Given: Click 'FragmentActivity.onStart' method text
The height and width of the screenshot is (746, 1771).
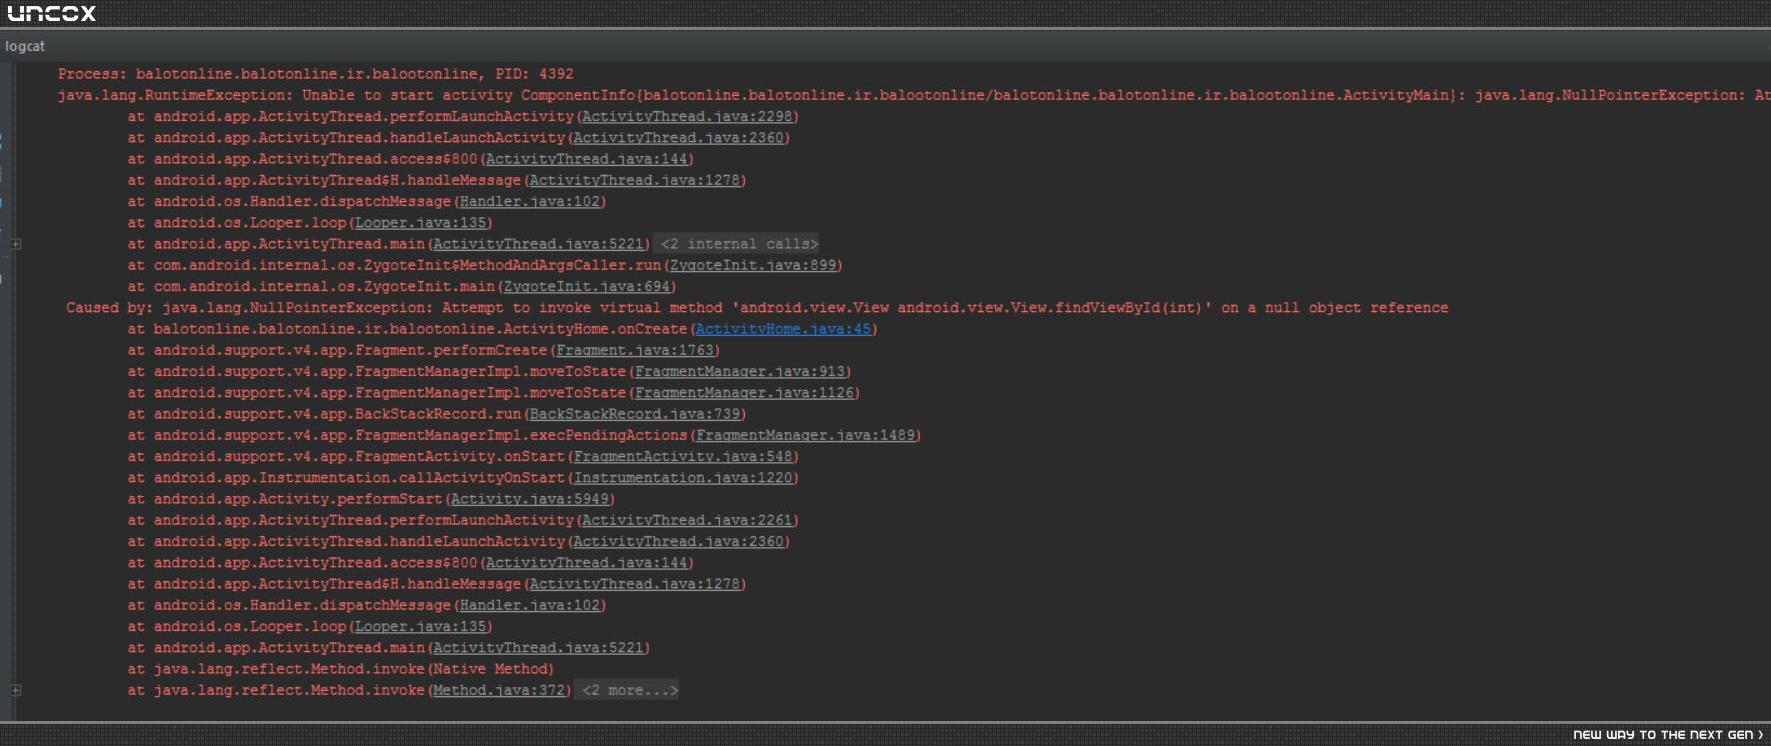Looking at the screenshot, I should point(460,456).
